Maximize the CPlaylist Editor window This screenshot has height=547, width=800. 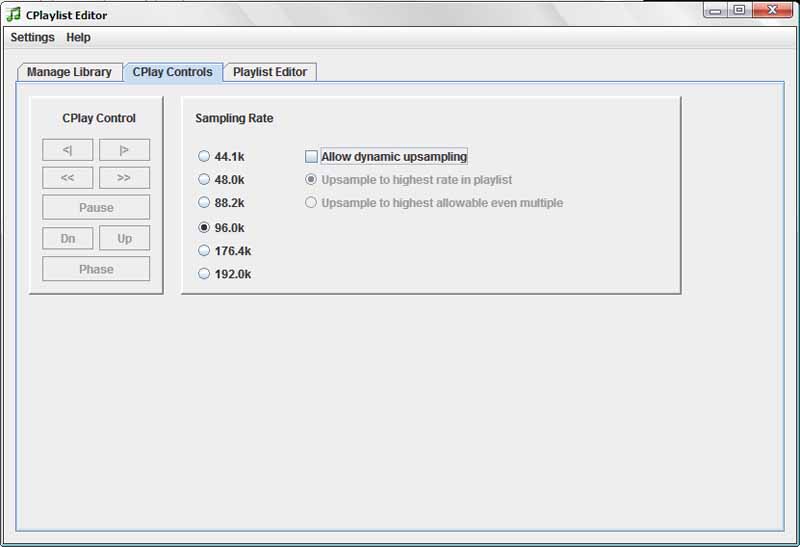click(739, 10)
